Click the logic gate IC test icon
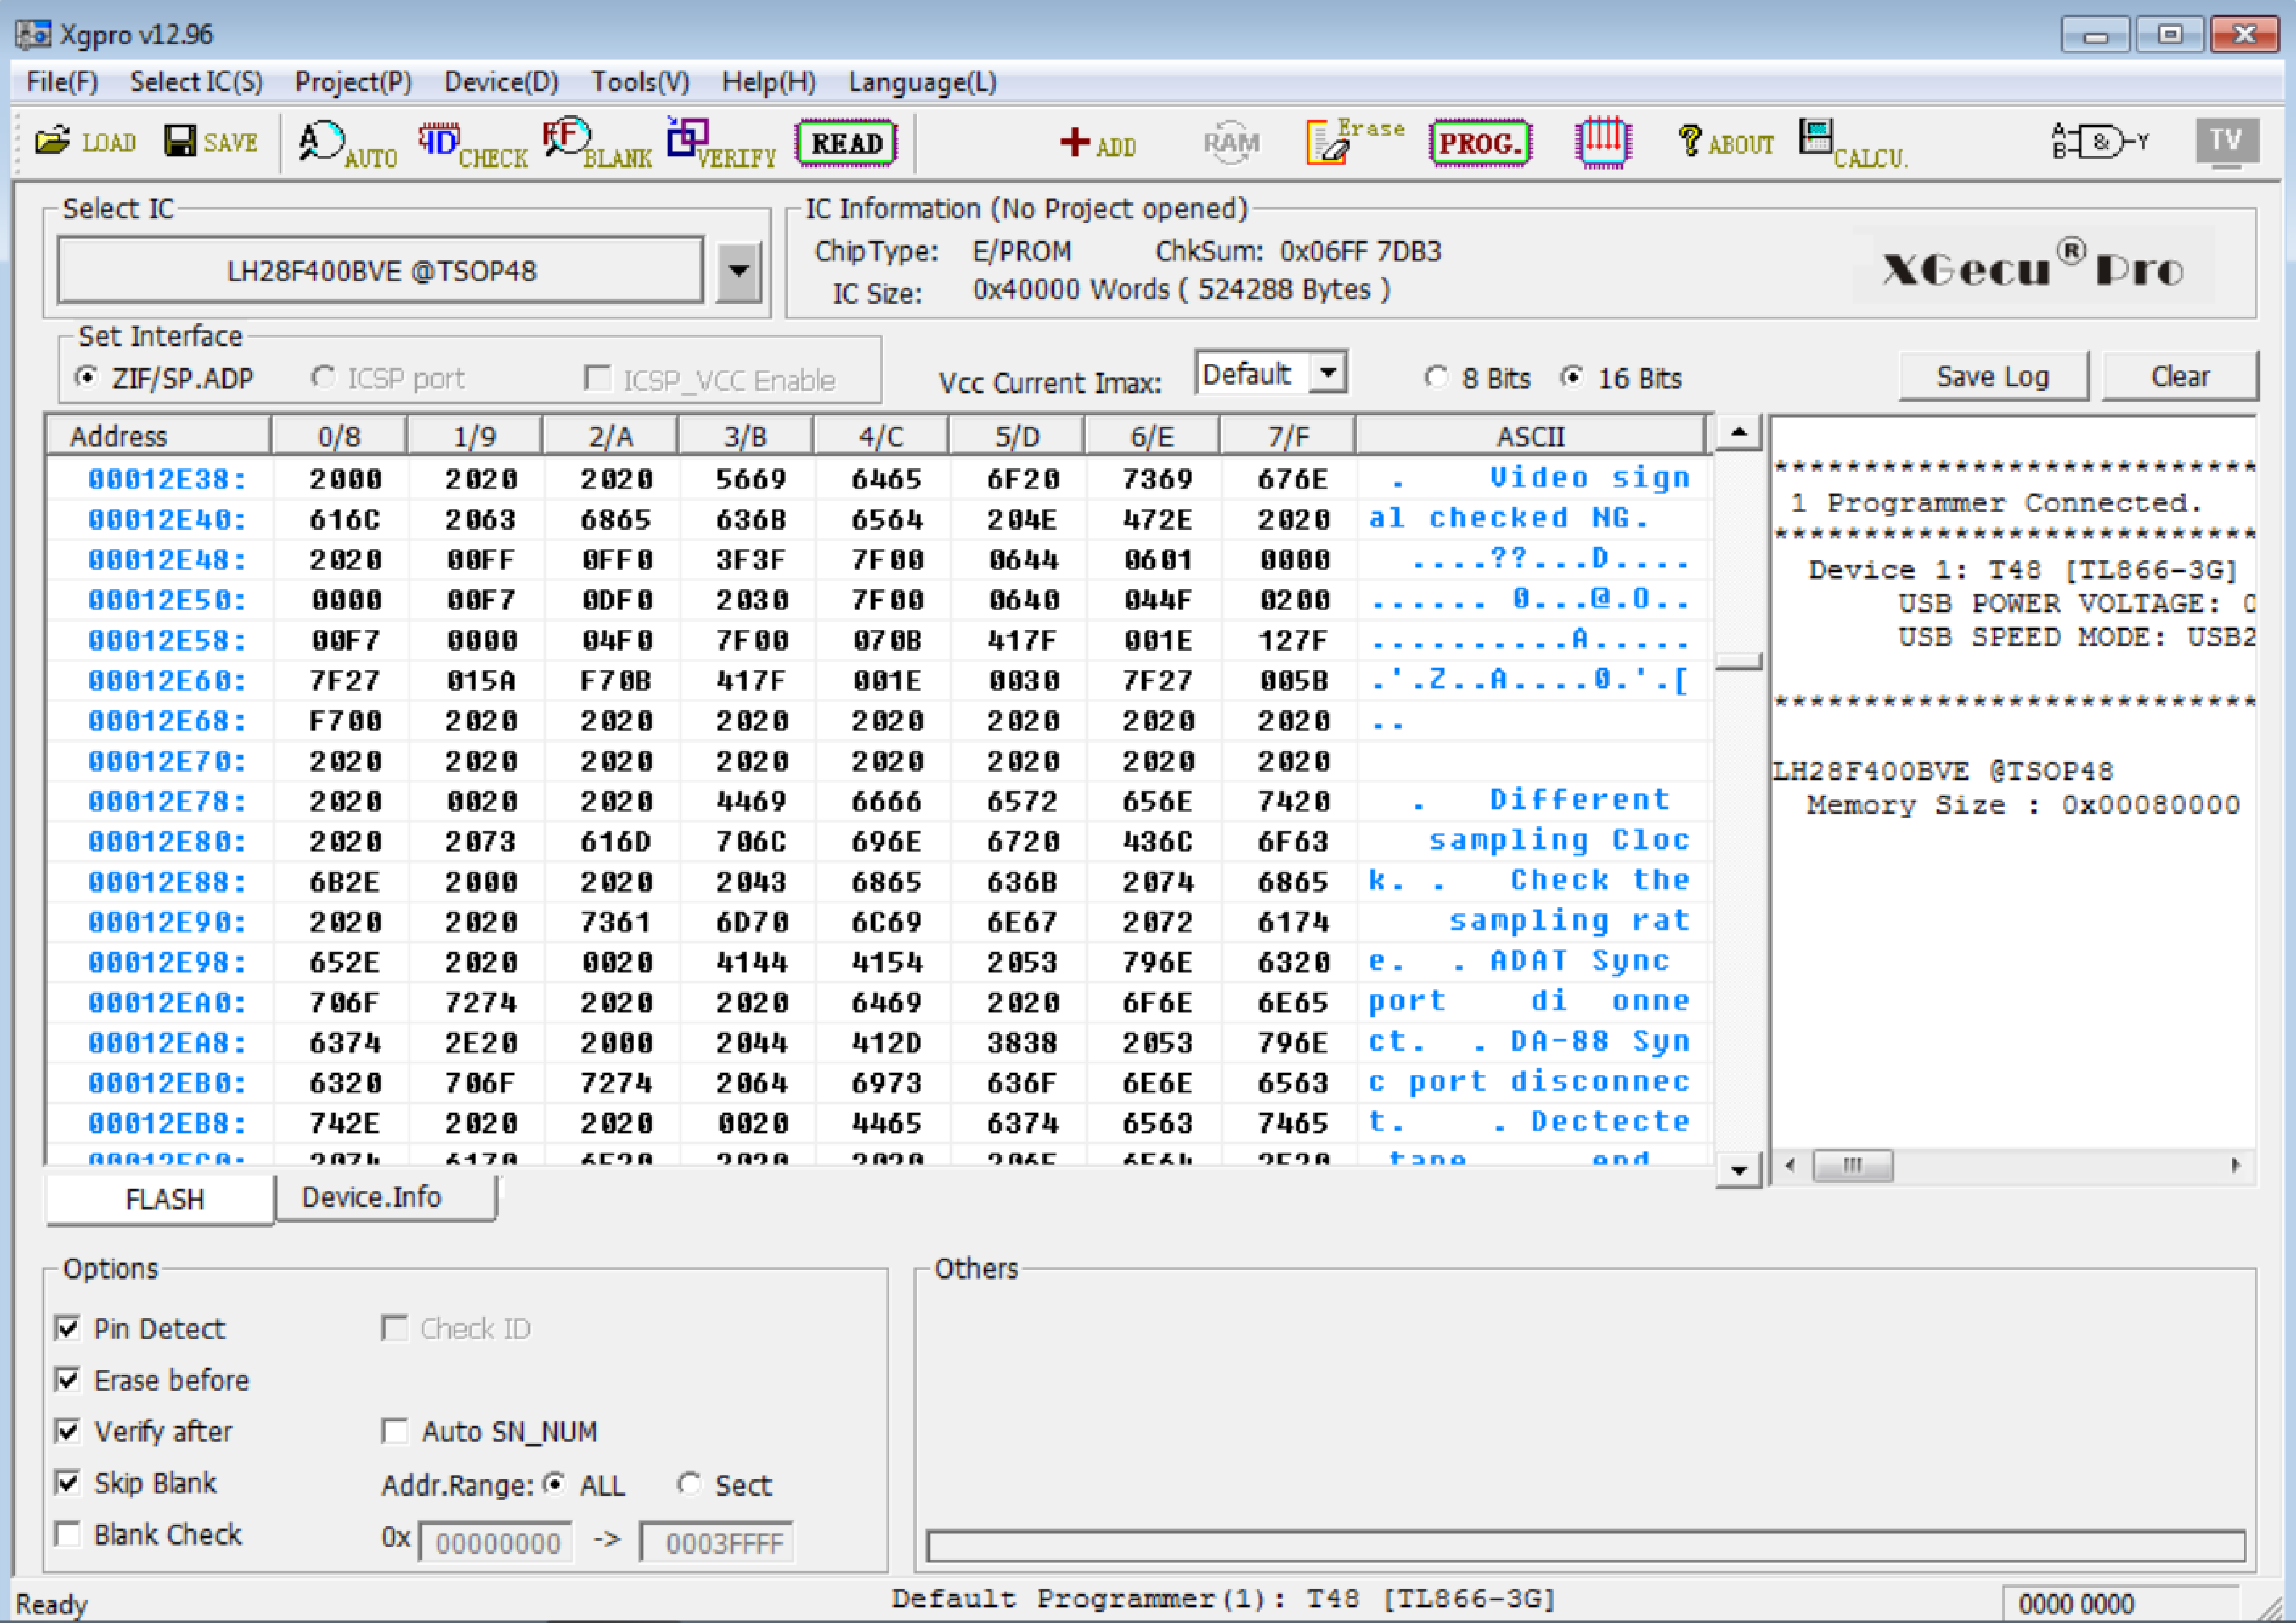 tap(2099, 142)
